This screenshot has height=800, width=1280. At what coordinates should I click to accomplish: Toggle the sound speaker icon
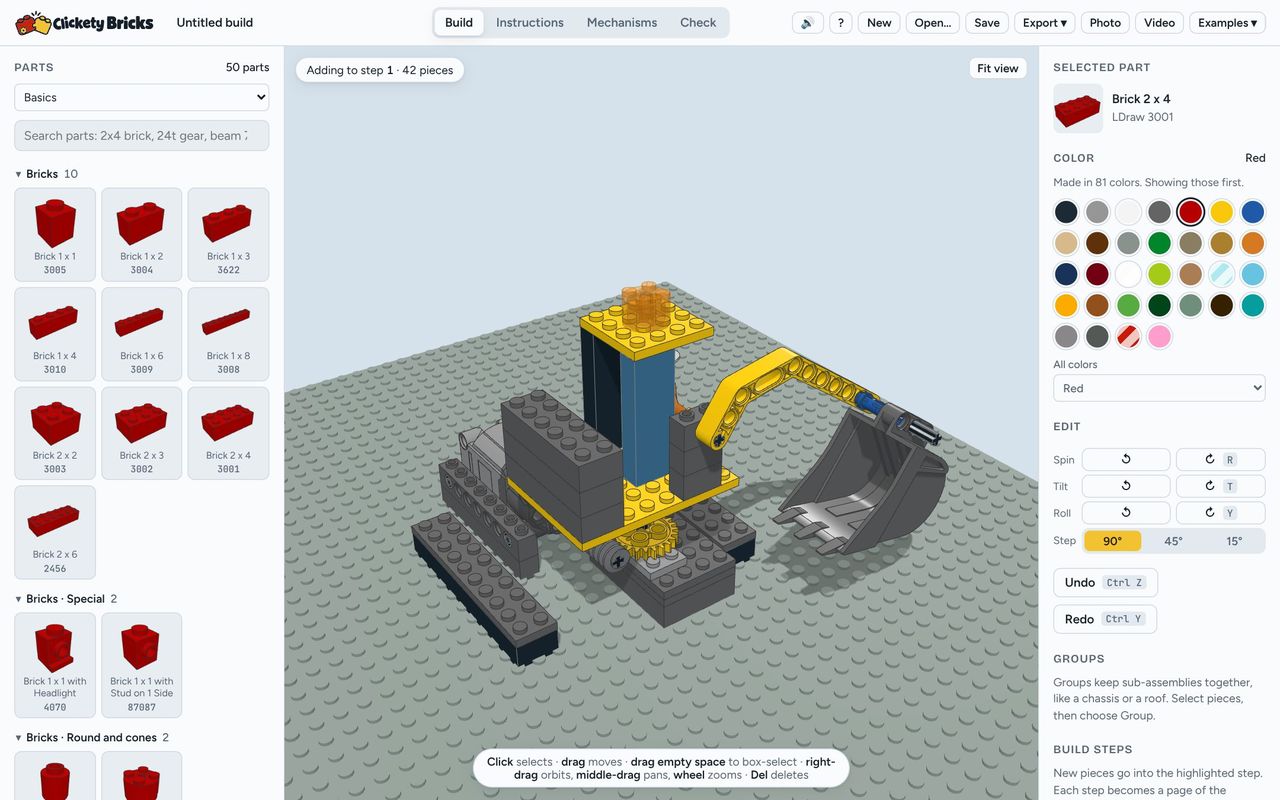click(808, 22)
